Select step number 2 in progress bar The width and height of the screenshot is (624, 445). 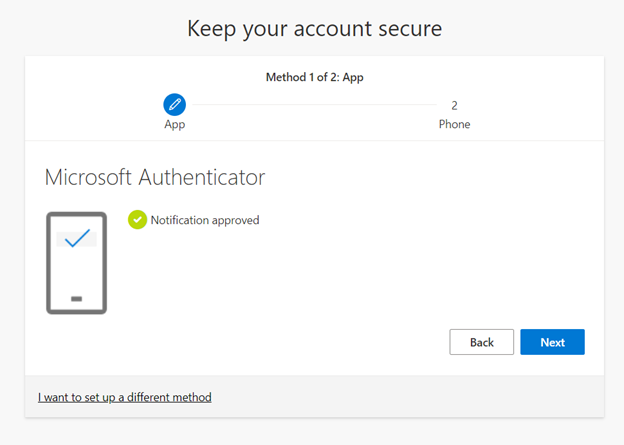(x=454, y=105)
